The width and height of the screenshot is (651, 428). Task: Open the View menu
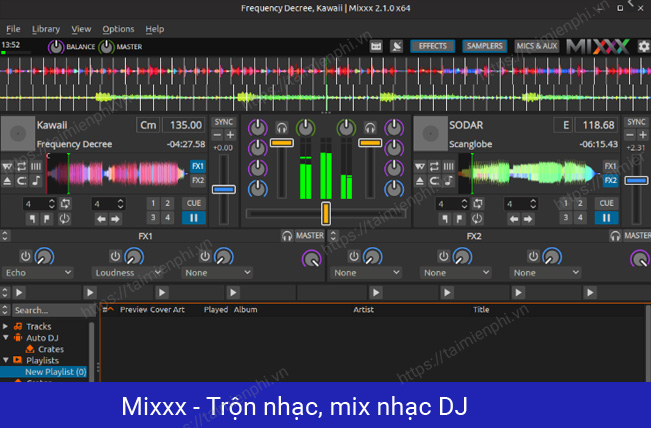[81, 29]
